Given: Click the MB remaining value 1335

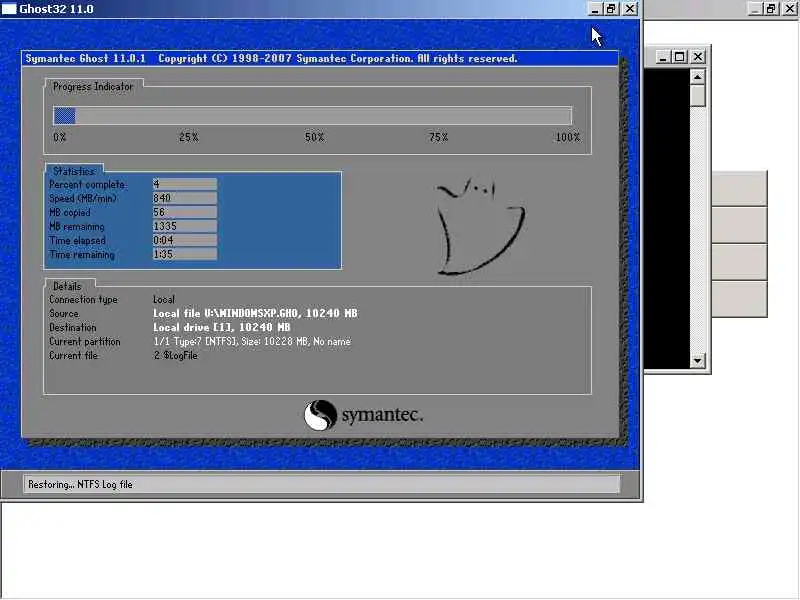Looking at the screenshot, I should pos(185,226).
